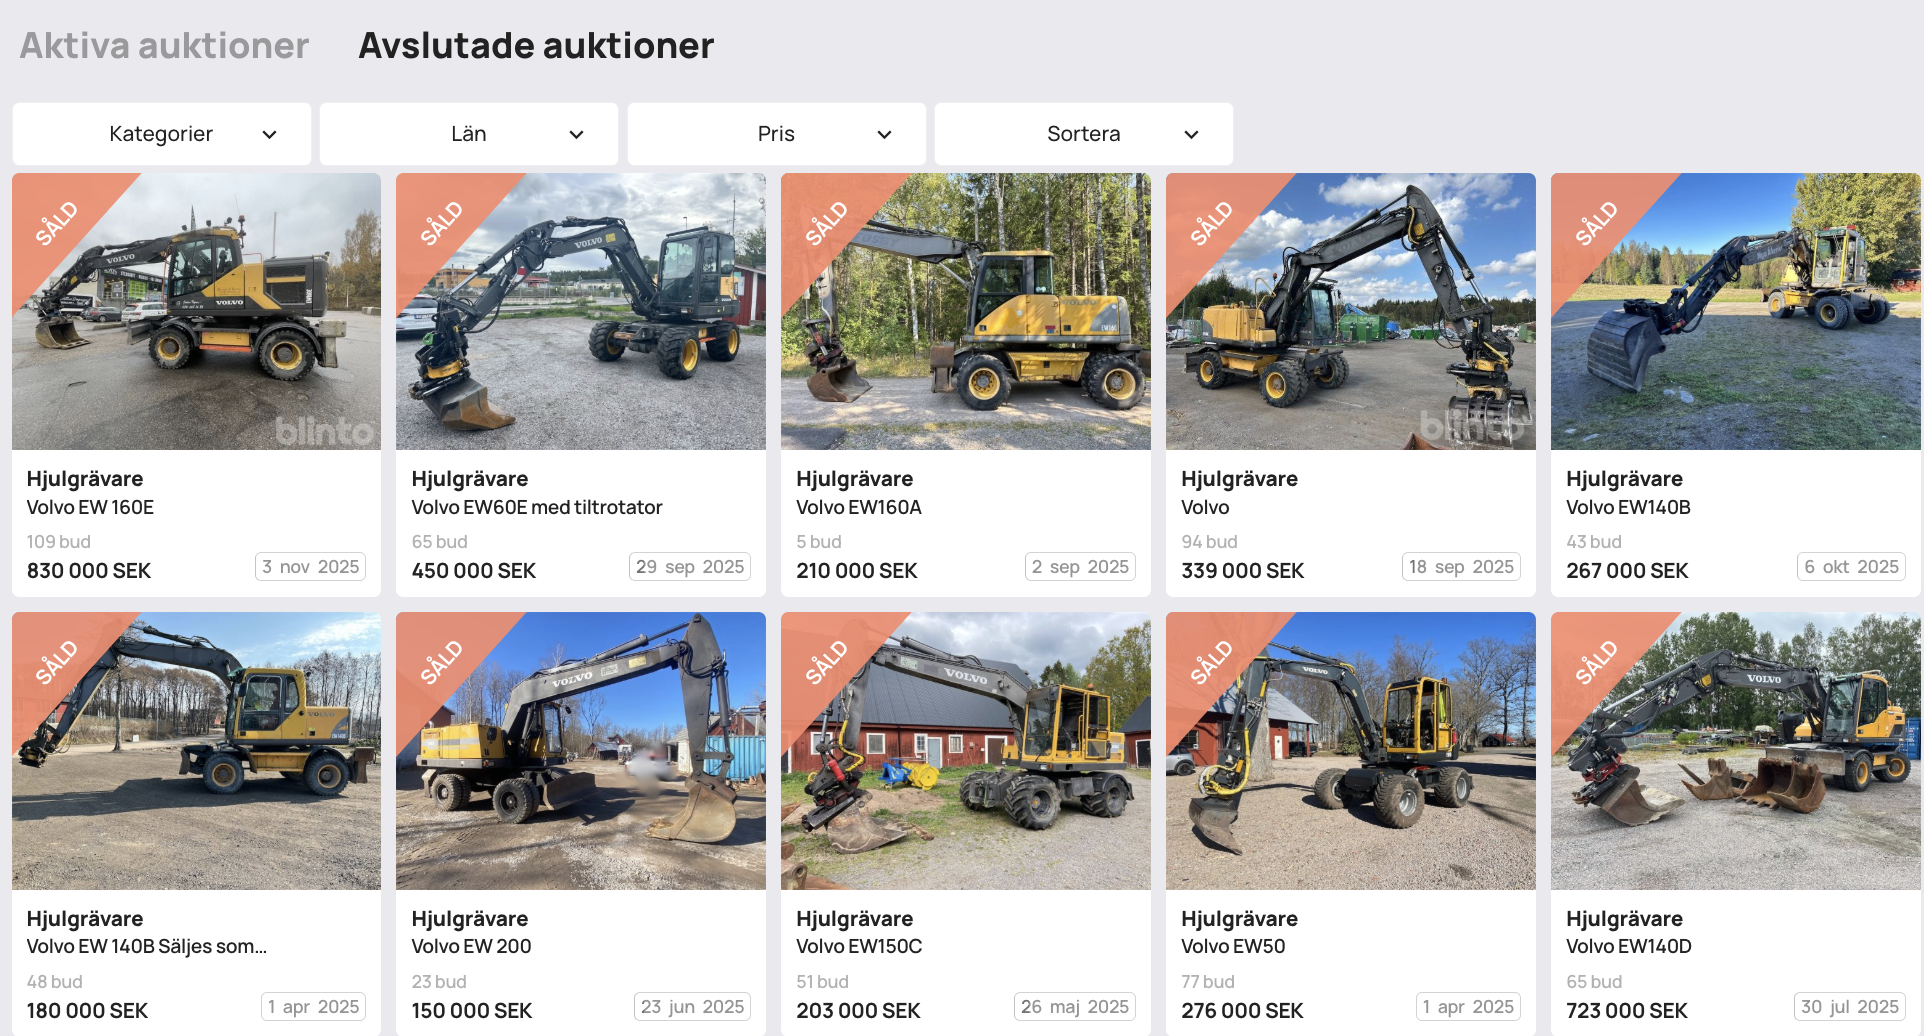Expand the Län filter dropdown

pyautogui.click(x=469, y=134)
